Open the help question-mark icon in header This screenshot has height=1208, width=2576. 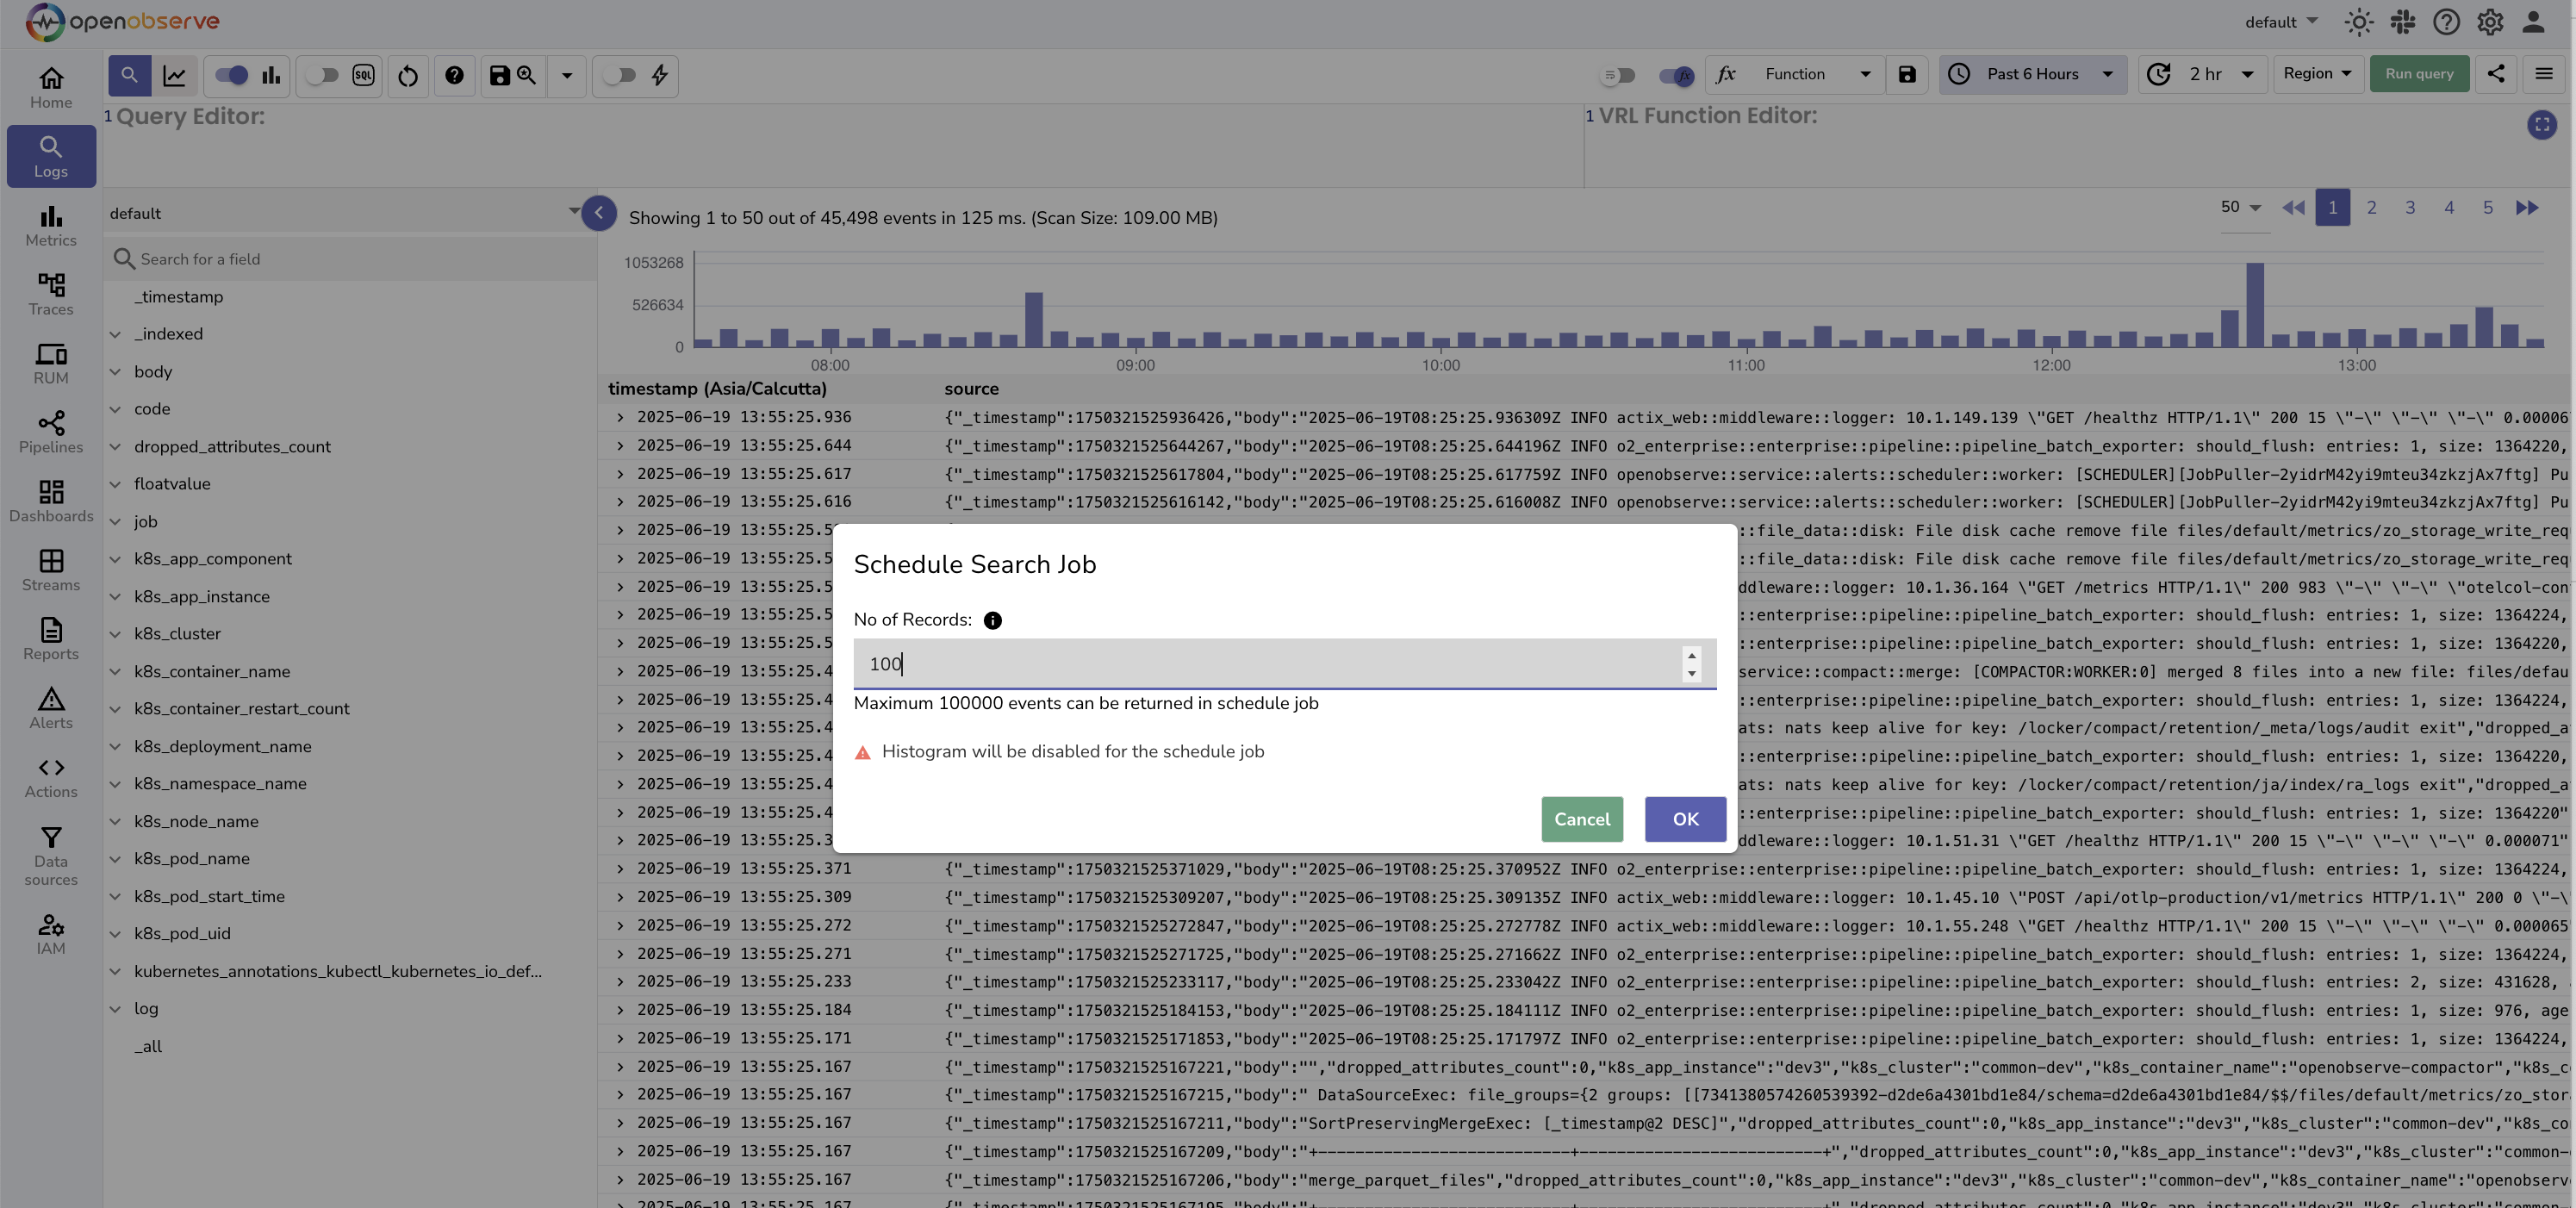point(2446,22)
